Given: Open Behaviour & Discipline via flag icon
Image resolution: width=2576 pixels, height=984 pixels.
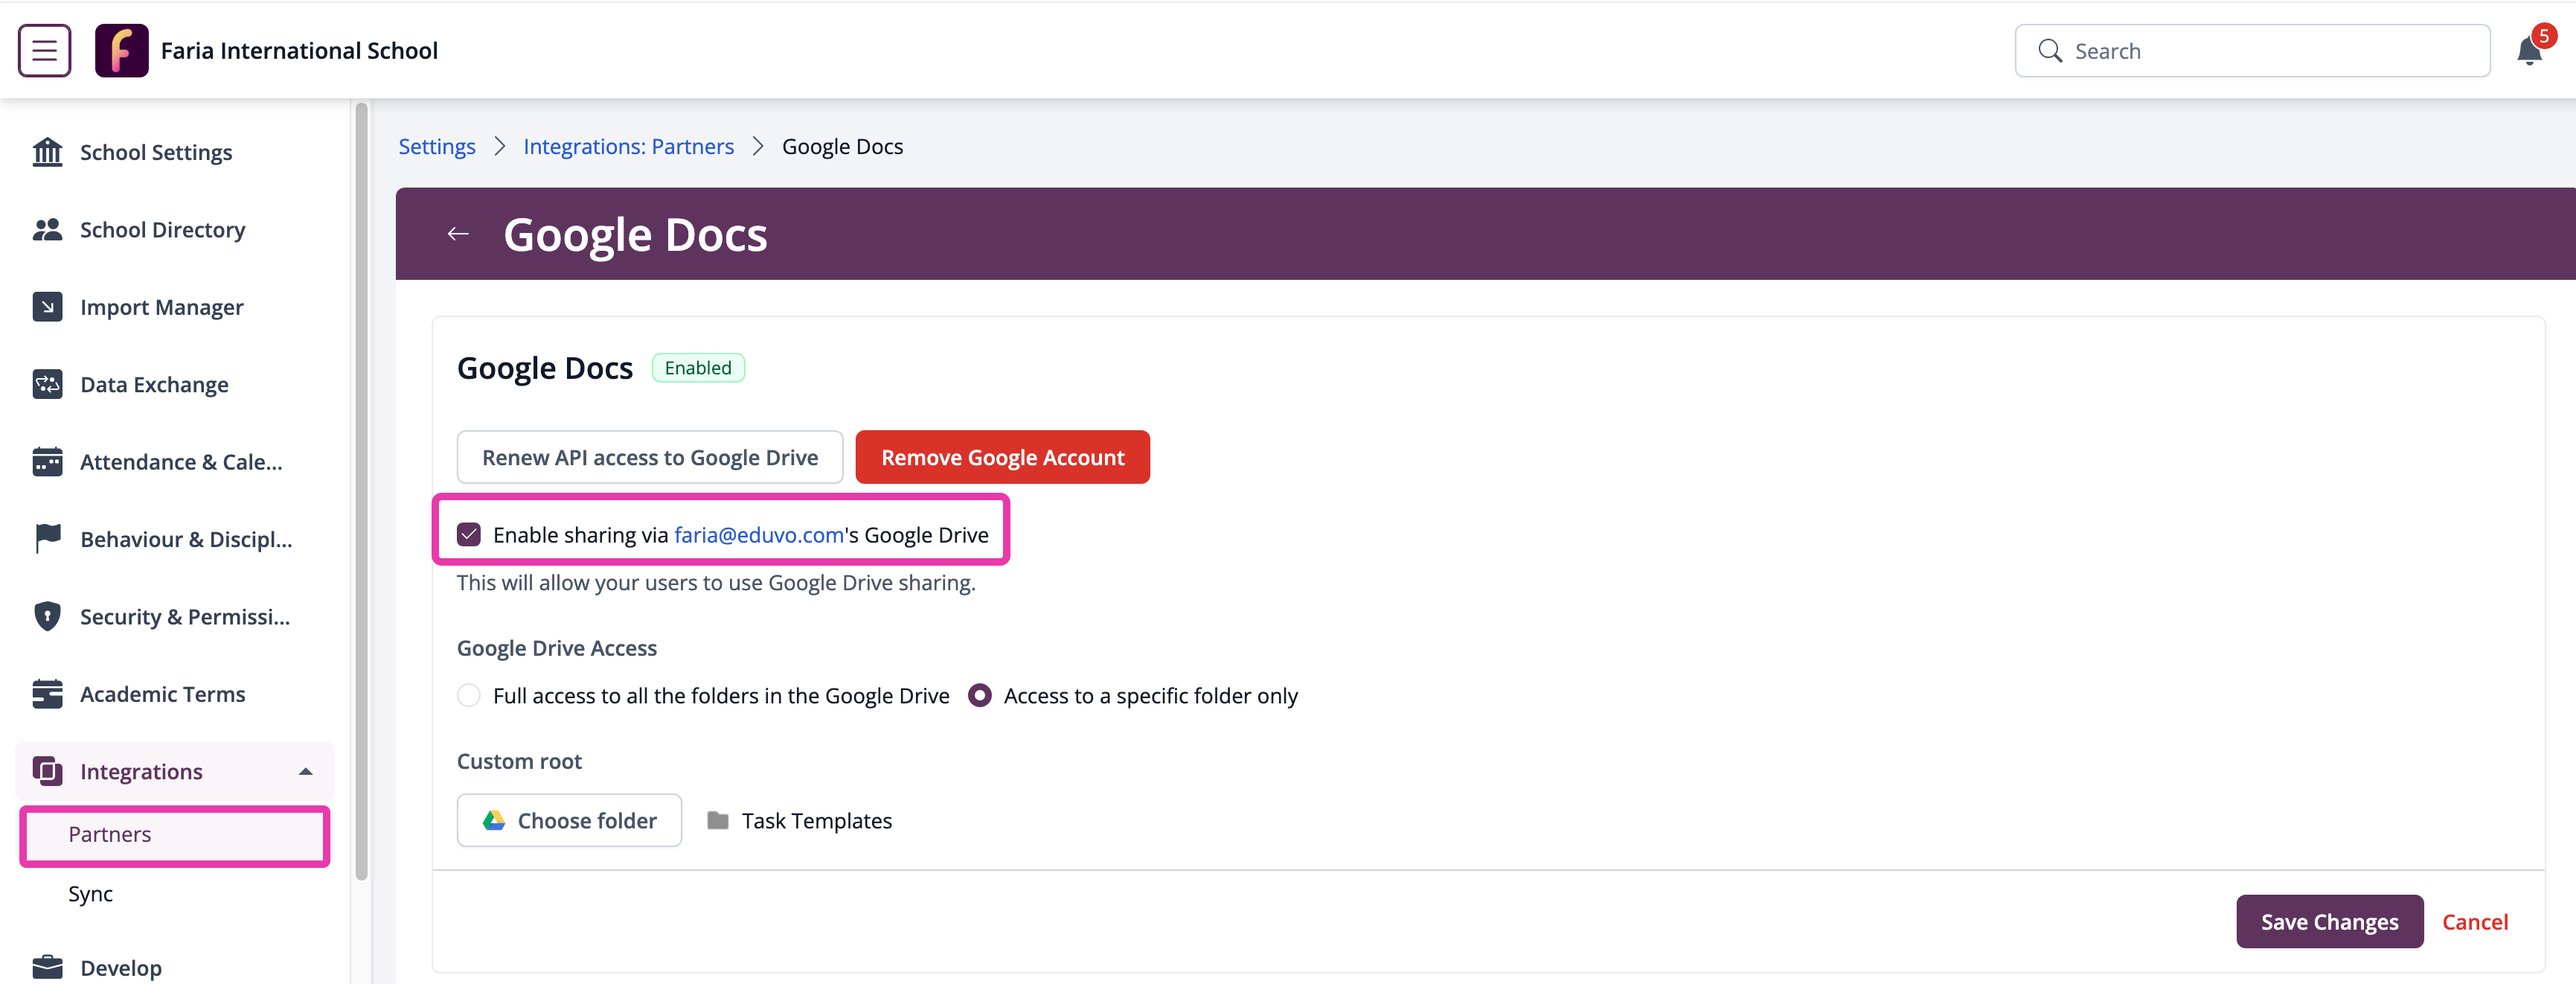Looking at the screenshot, I should coord(47,539).
